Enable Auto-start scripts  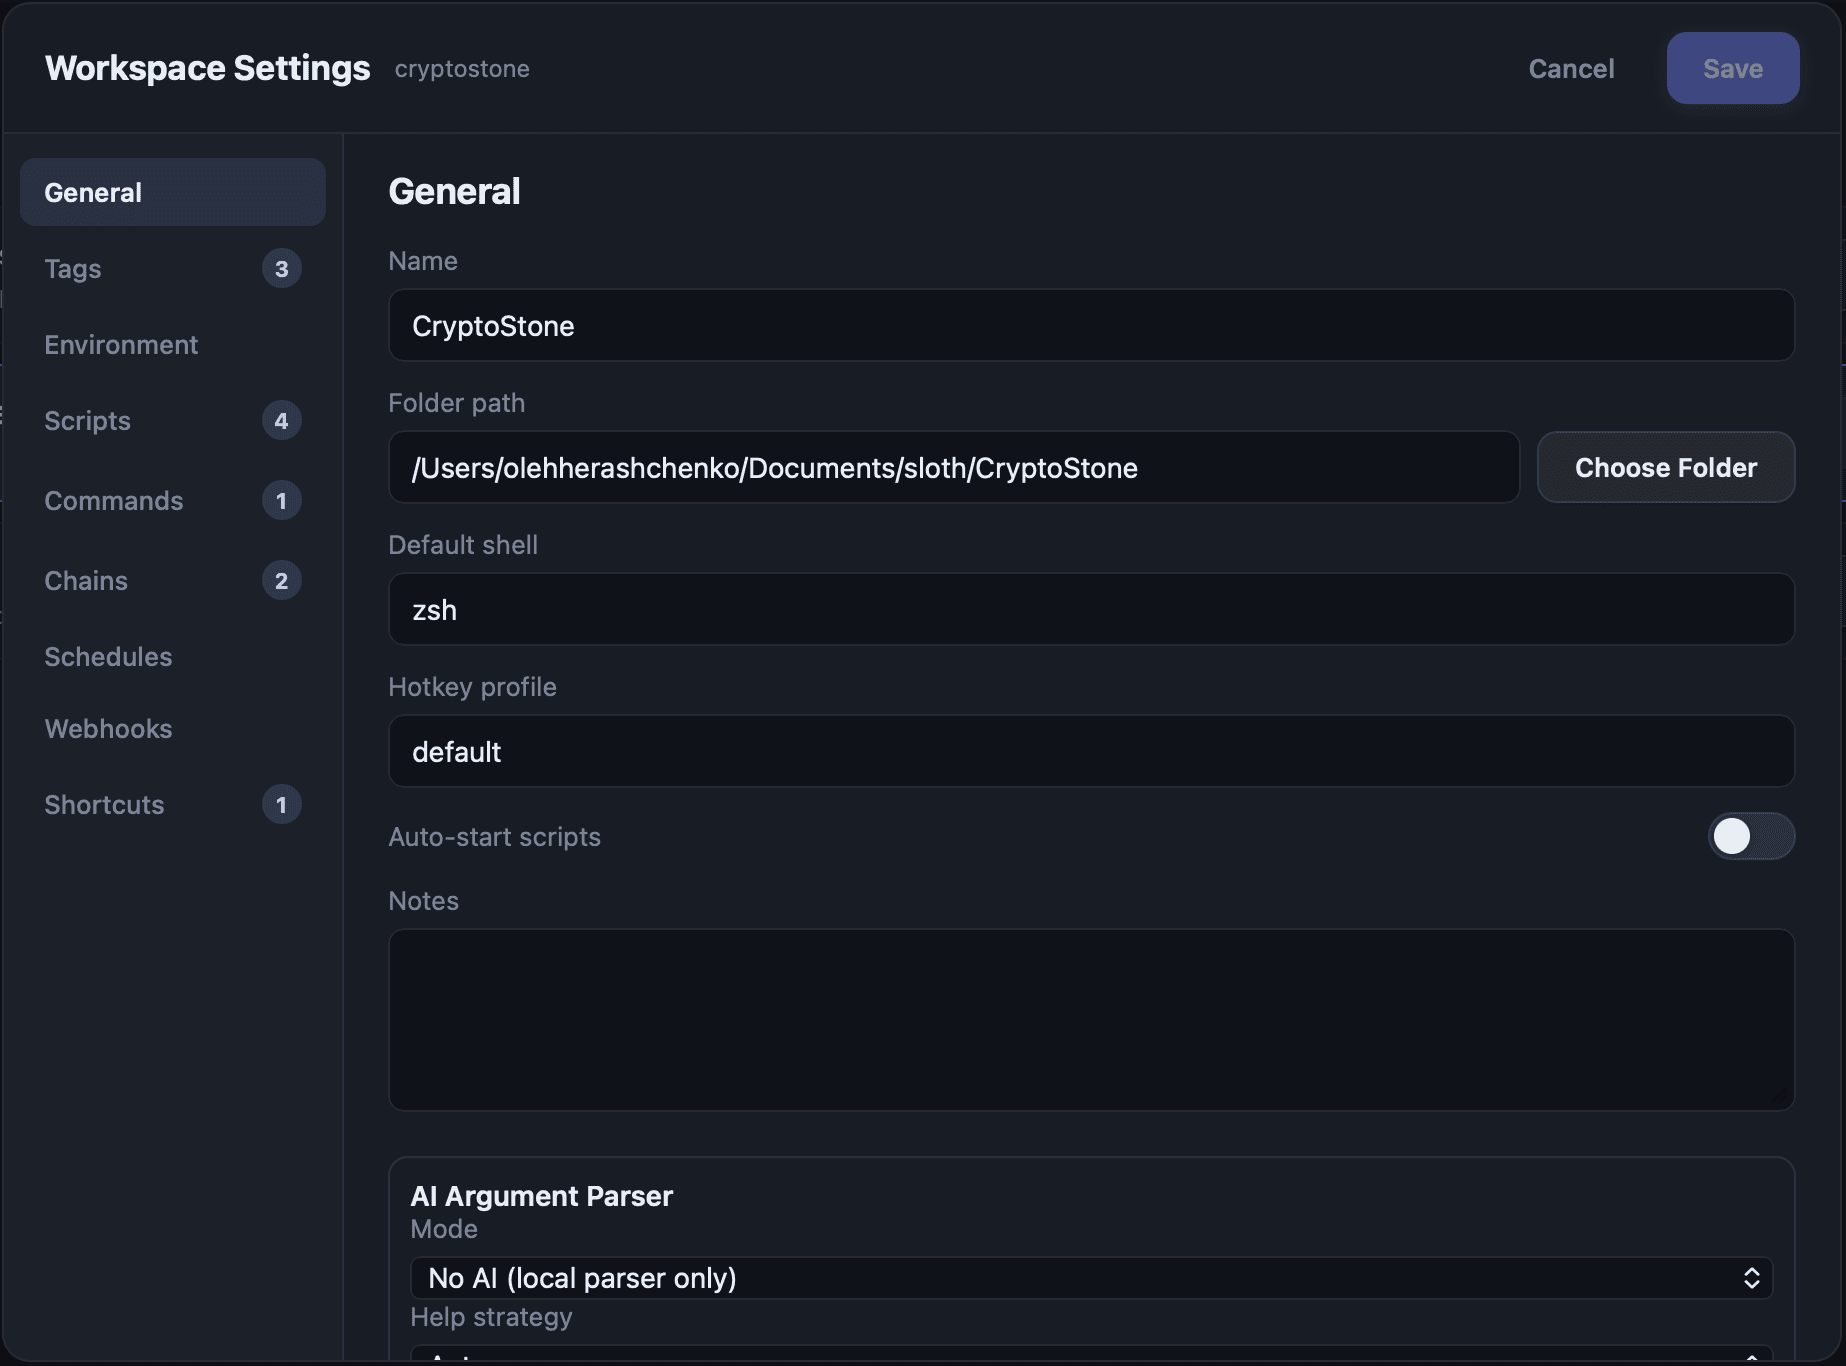coord(1750,837)
